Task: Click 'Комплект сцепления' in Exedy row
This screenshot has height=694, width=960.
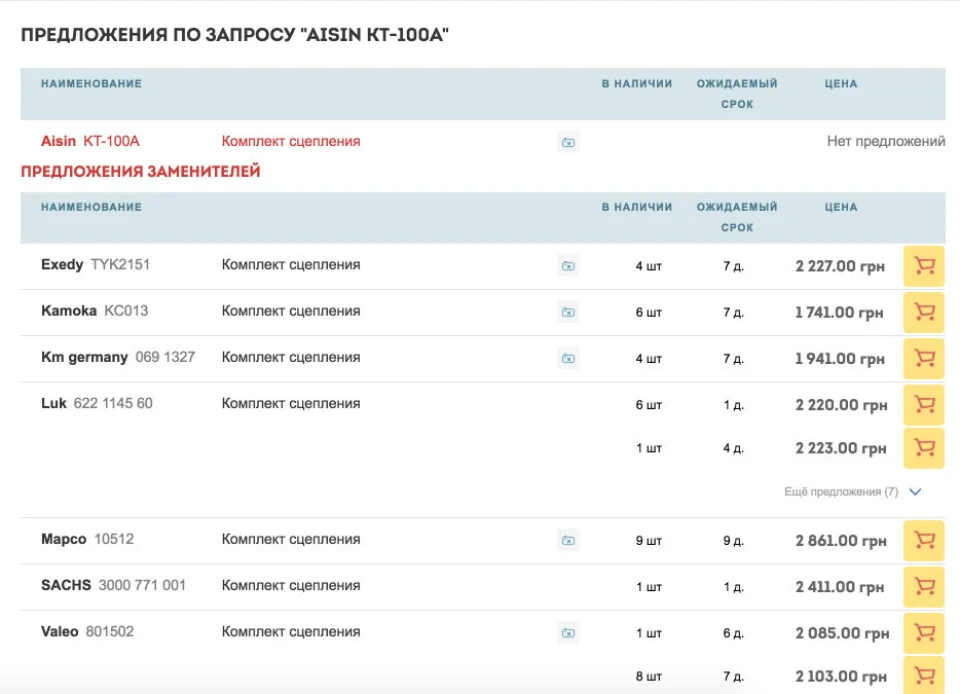Action: tap(291, 265)
